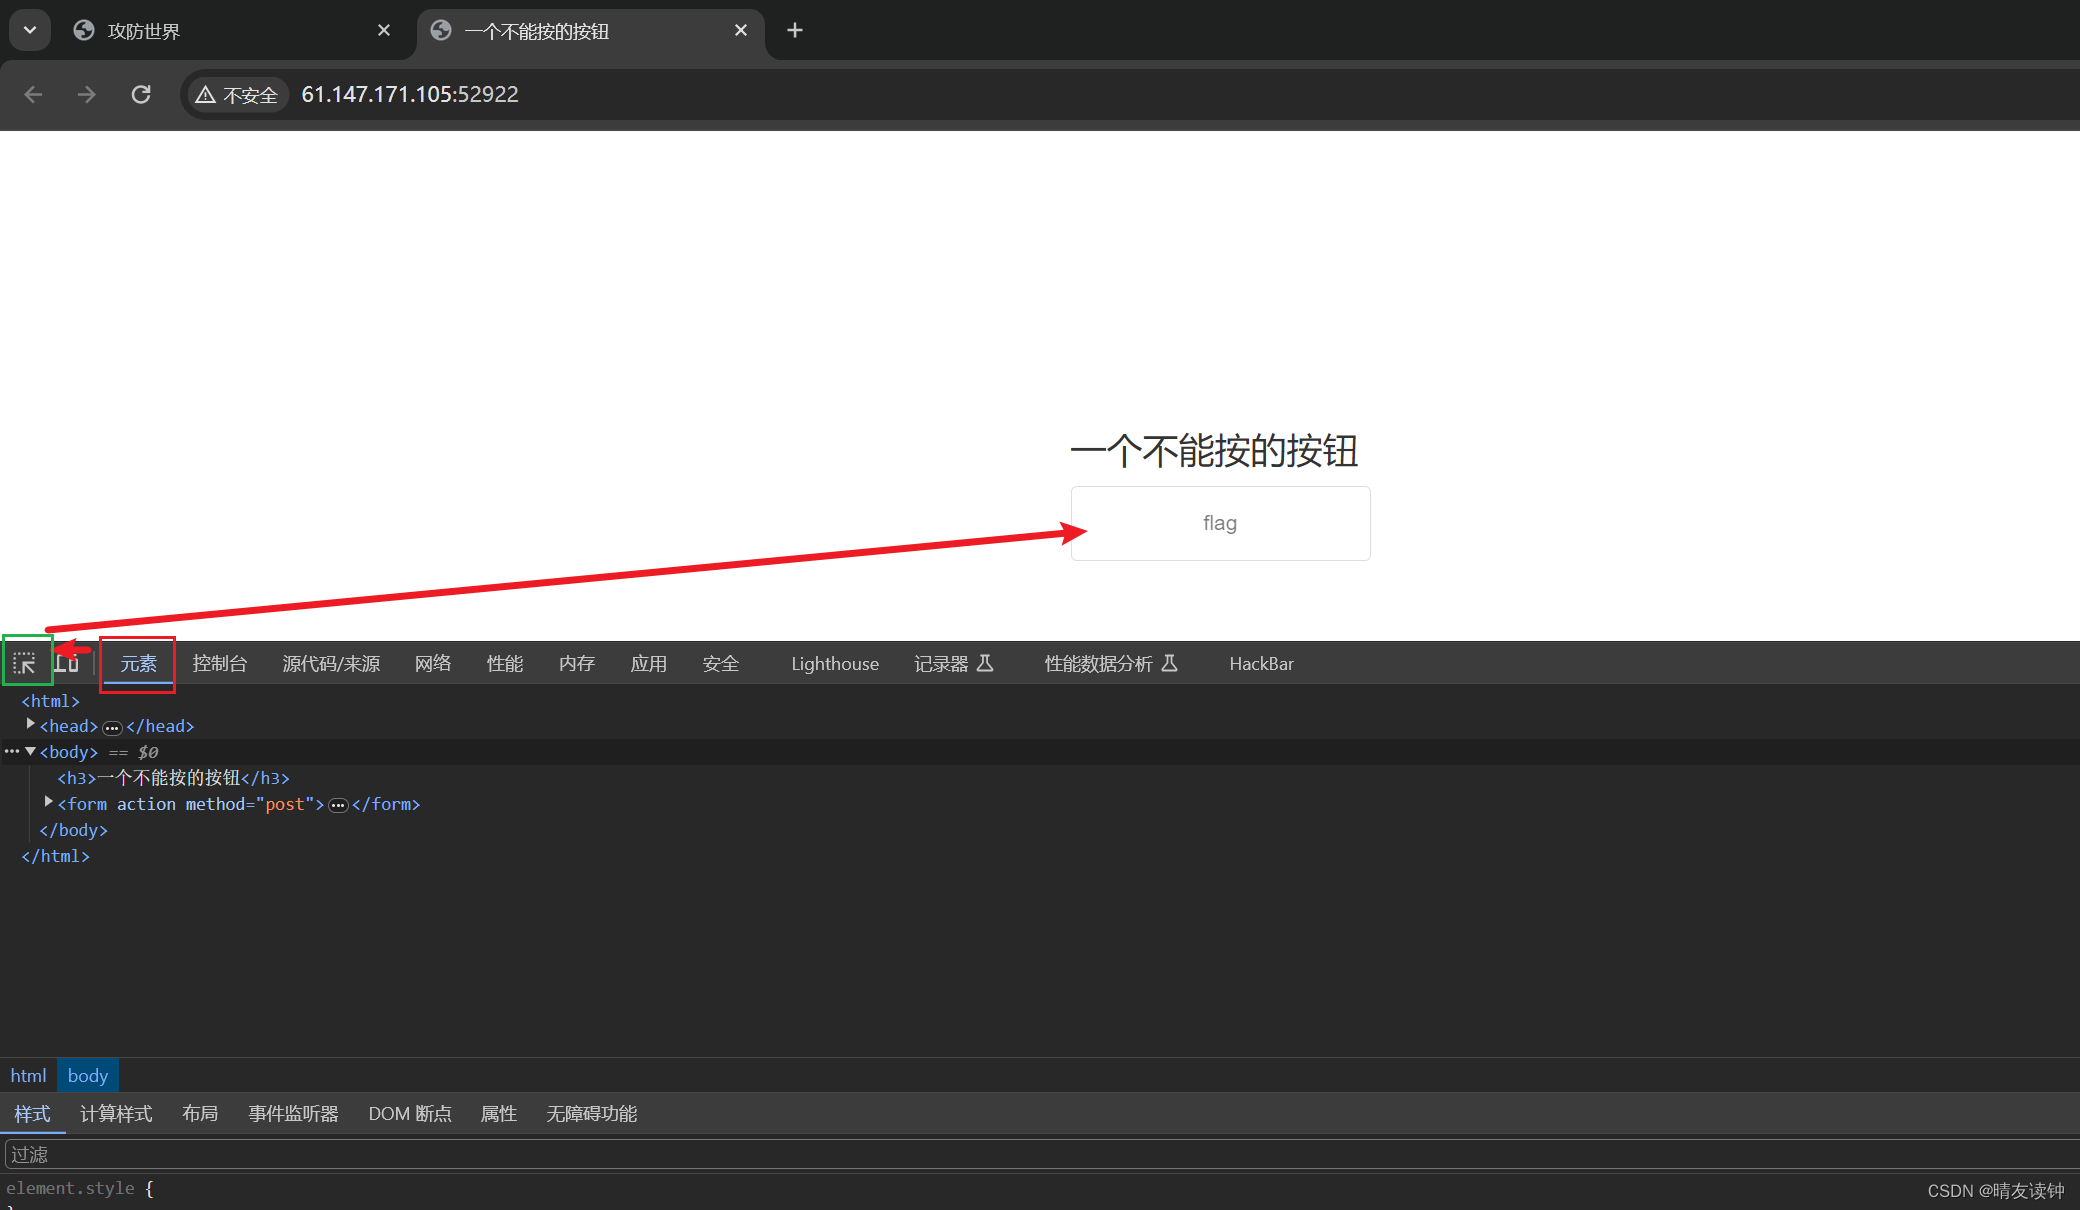
Task: Open a new browser tab
Action: point(794,30)
